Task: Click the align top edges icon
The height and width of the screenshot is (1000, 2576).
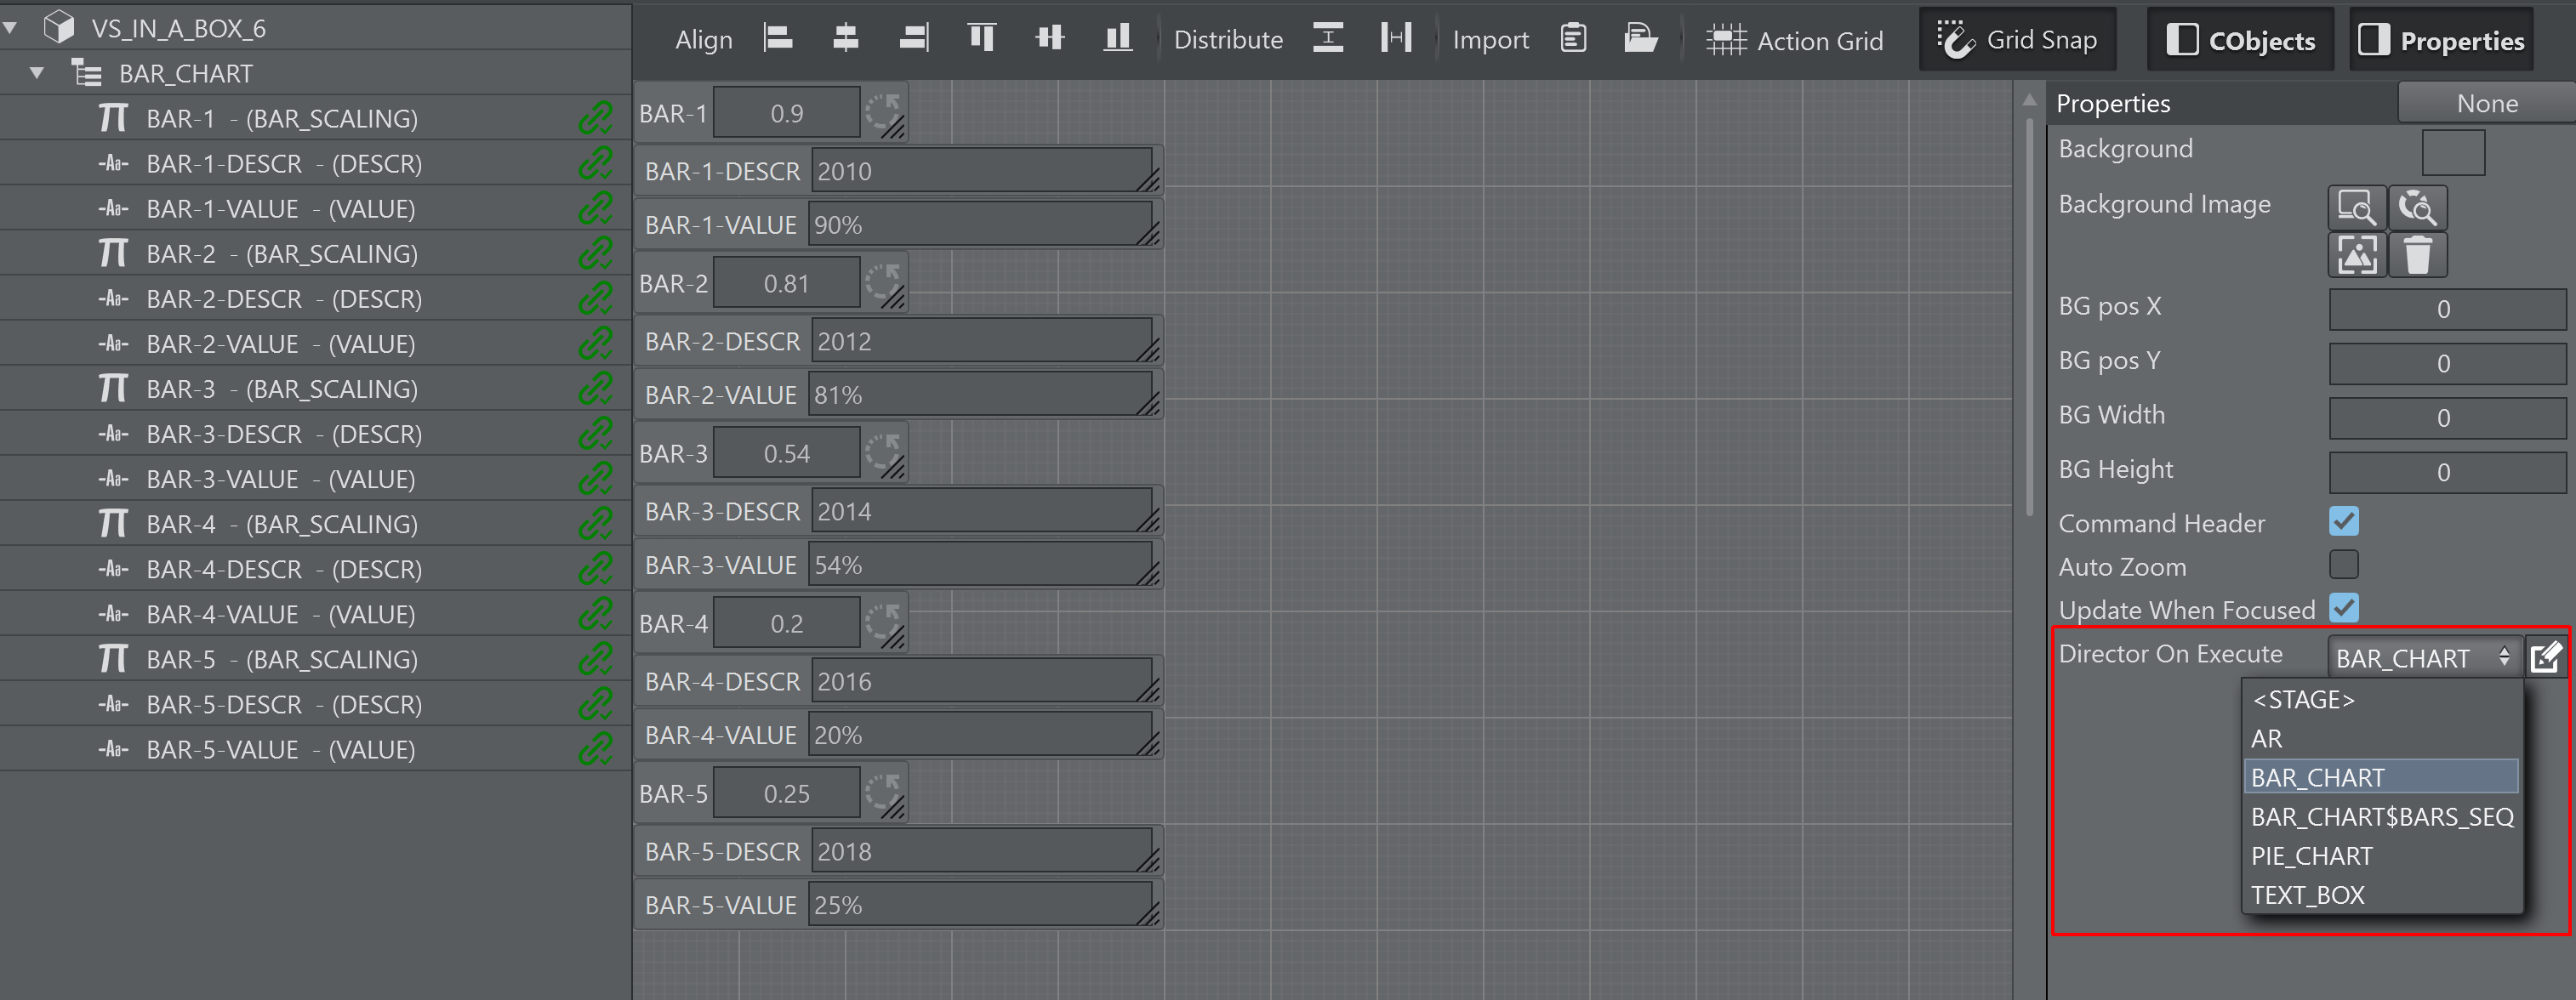Action: click(x=981, y=39)
